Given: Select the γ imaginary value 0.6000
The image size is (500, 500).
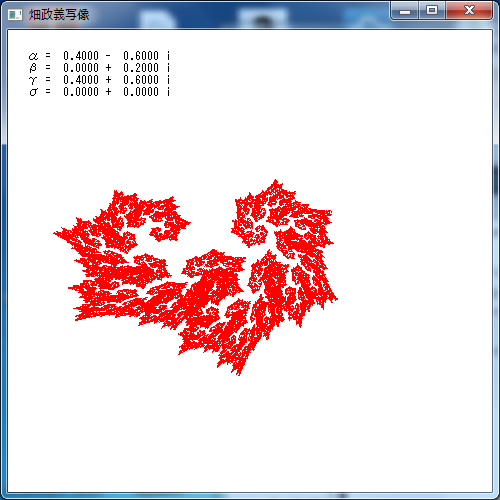Looking at the screenshot, I should [x=141, y=80].
